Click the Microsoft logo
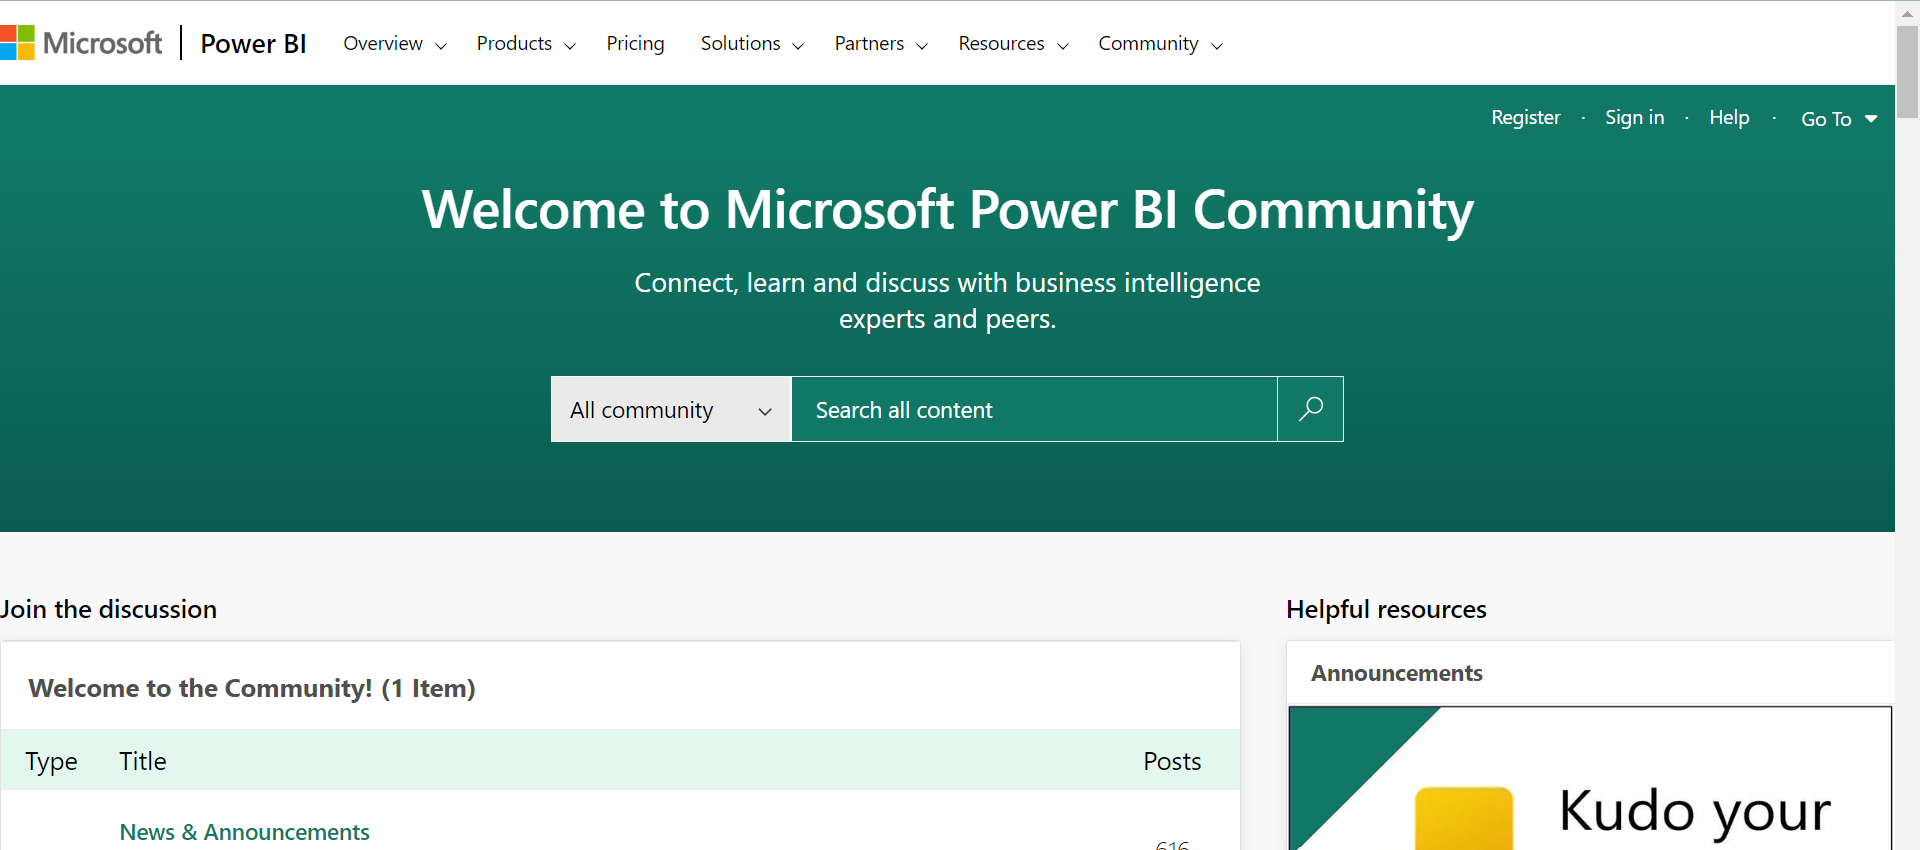 click(x=81, y=43)
